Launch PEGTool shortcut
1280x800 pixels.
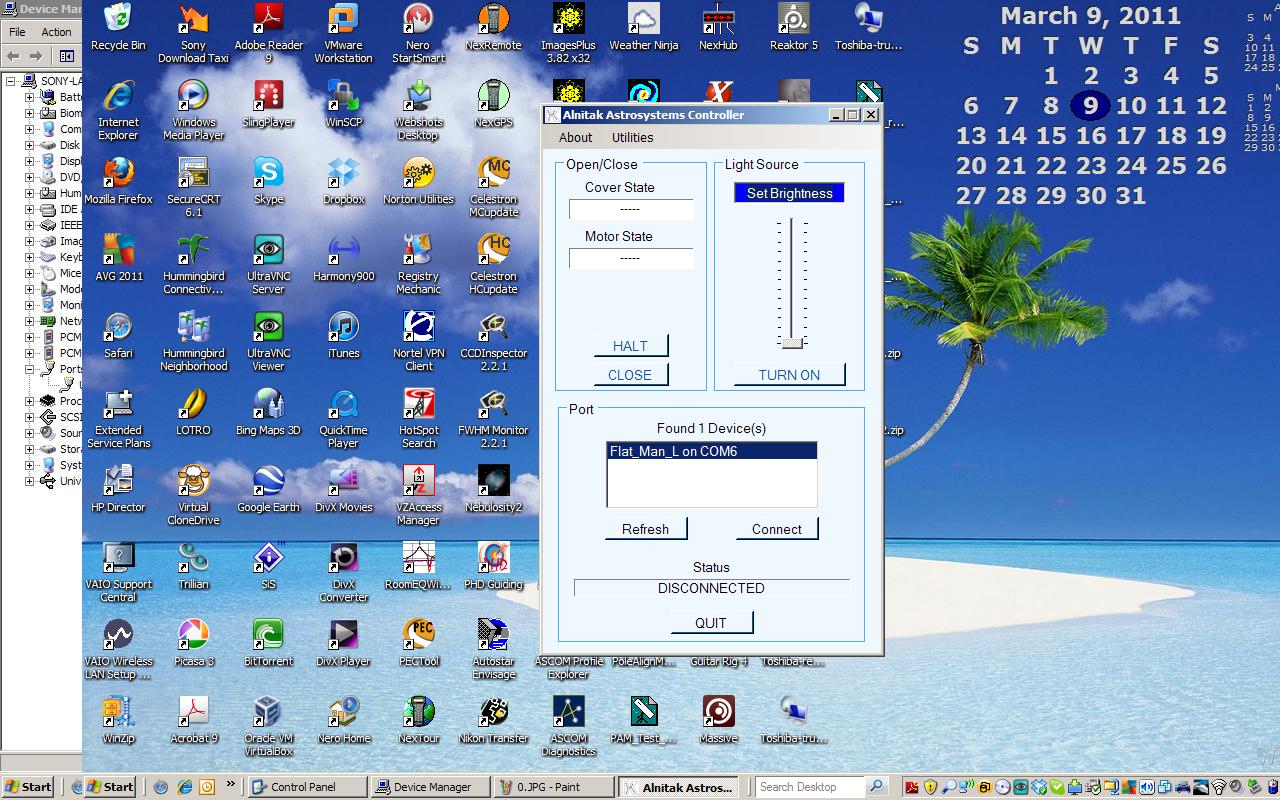[x=418, y=643]
